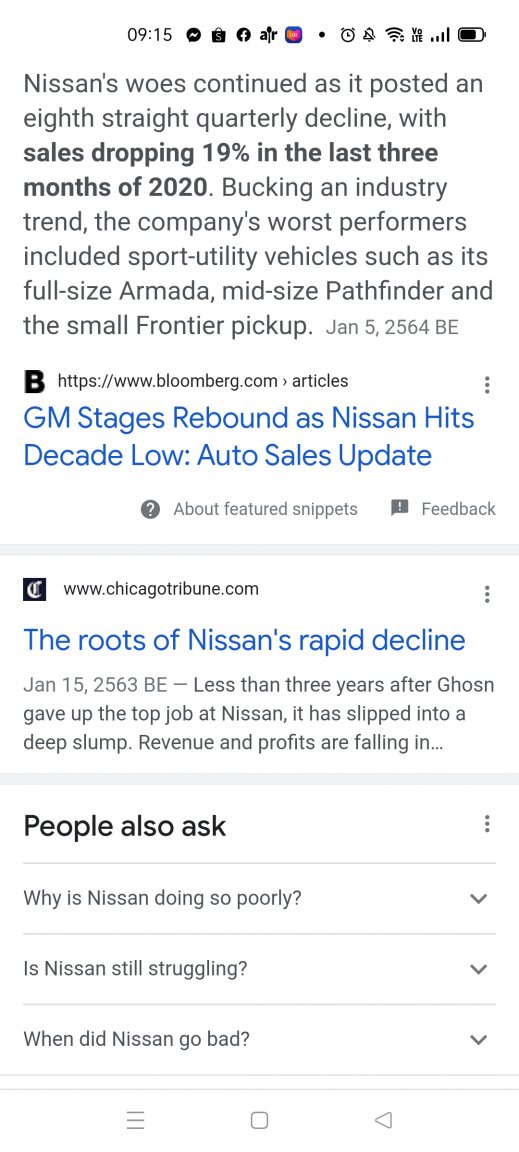Tap the Feedback text link

coord(459,508)
